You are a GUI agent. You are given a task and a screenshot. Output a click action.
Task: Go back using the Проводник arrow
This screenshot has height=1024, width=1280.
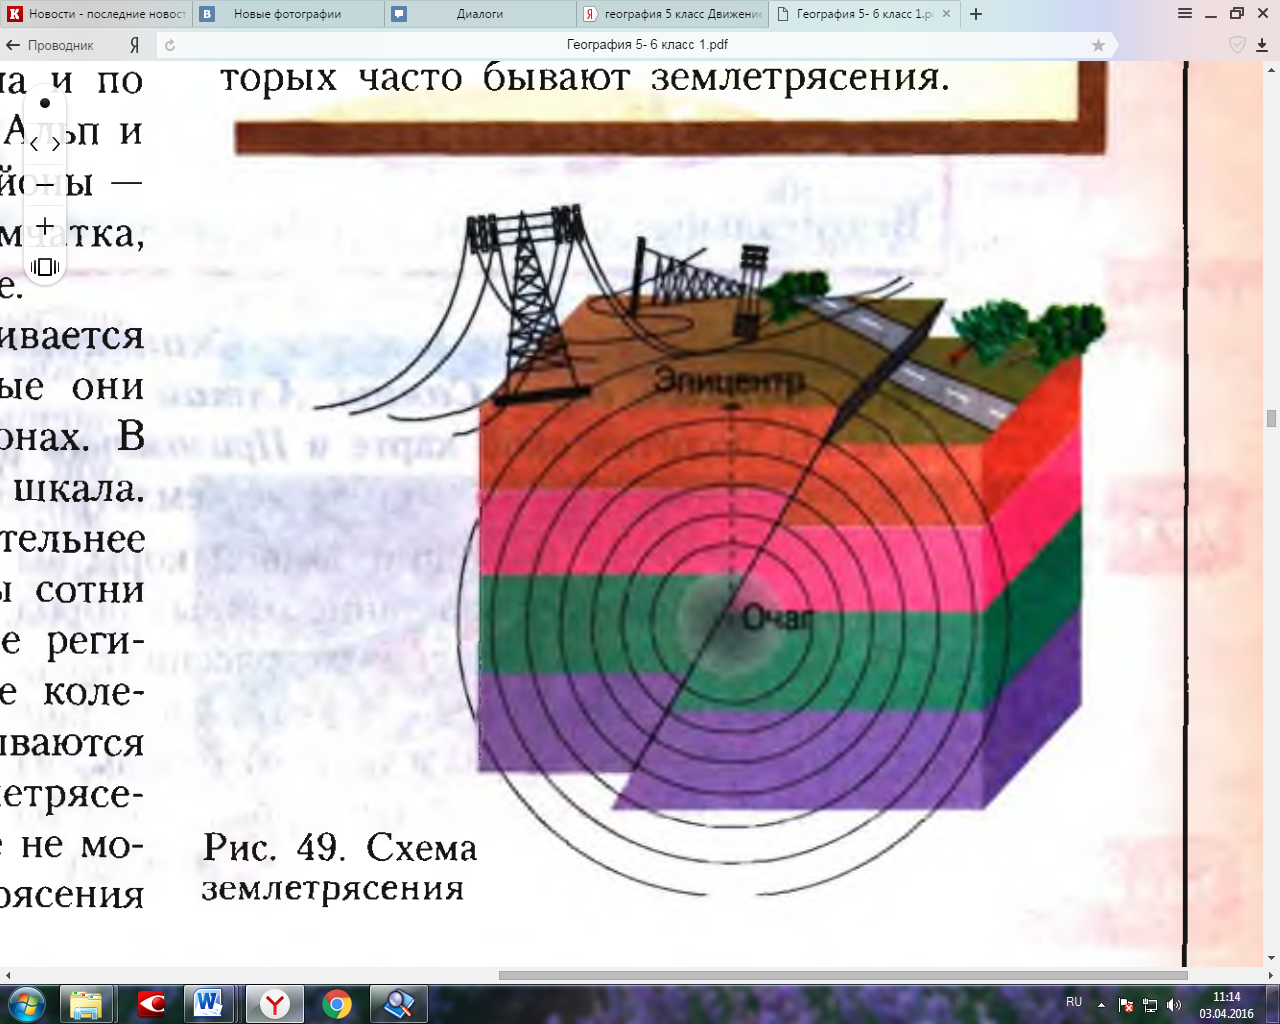coord(50,45)
